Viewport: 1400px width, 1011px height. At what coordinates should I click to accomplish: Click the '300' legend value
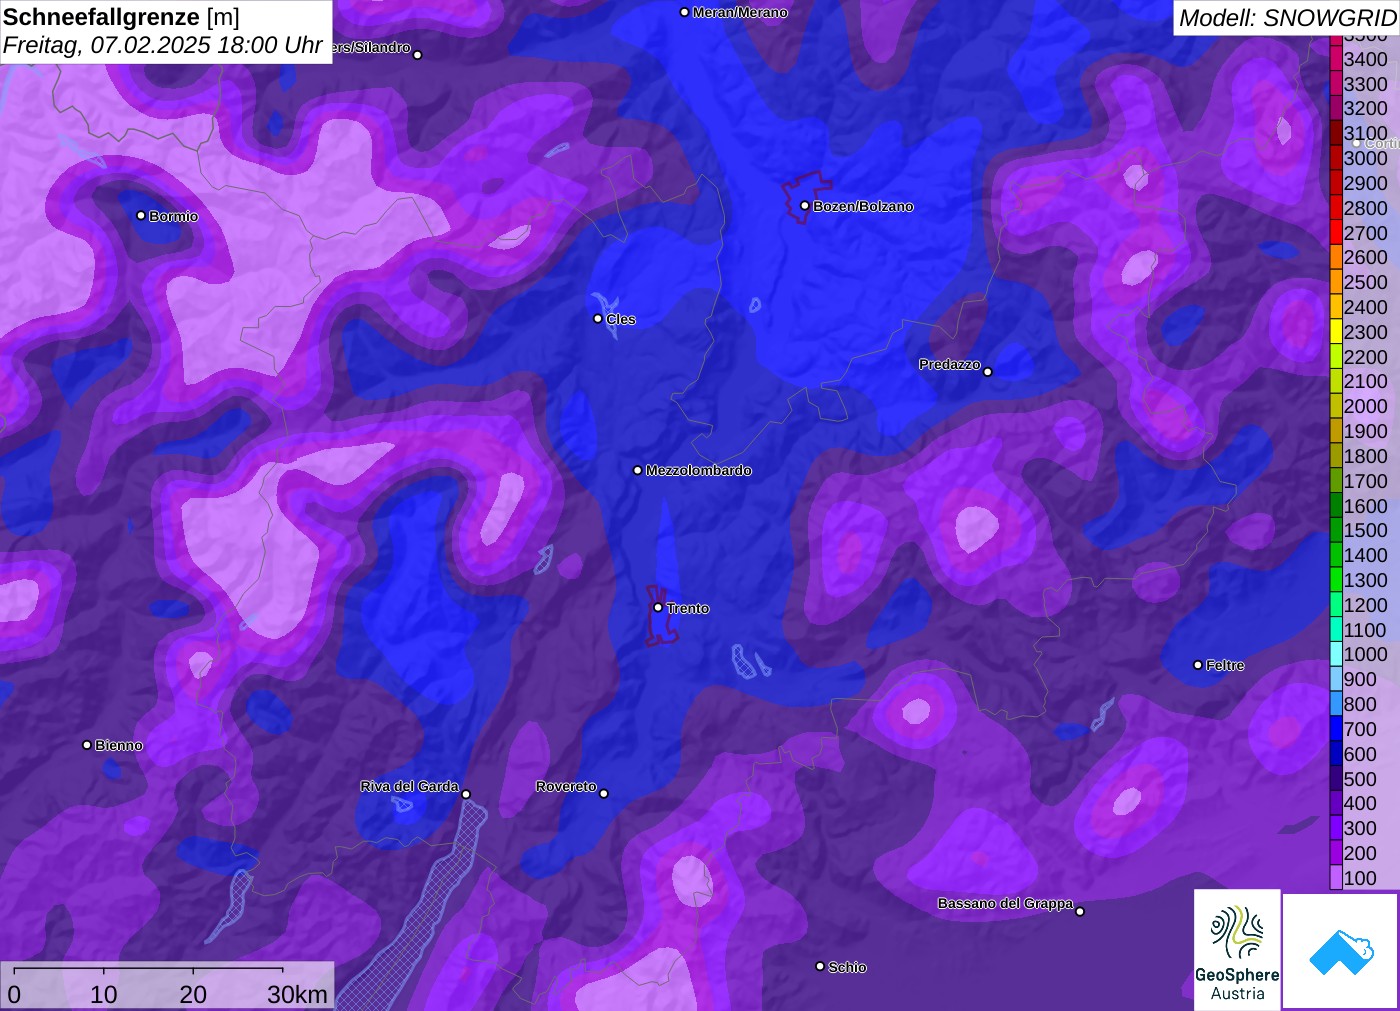(1360, 828)
